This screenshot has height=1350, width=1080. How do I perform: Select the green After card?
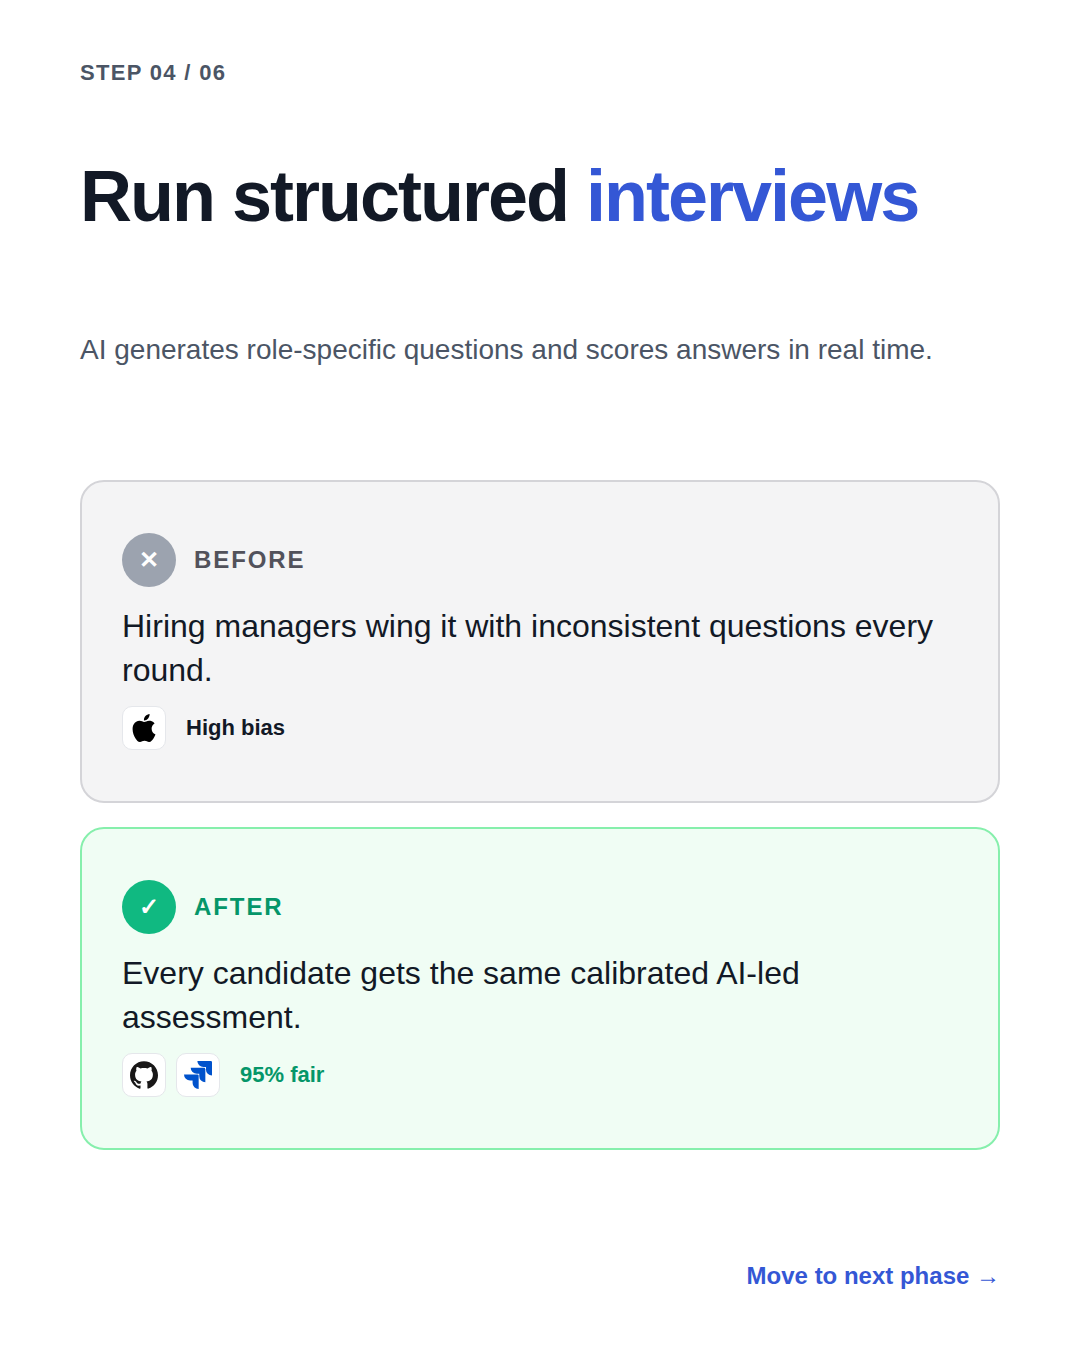coord(540,989)
